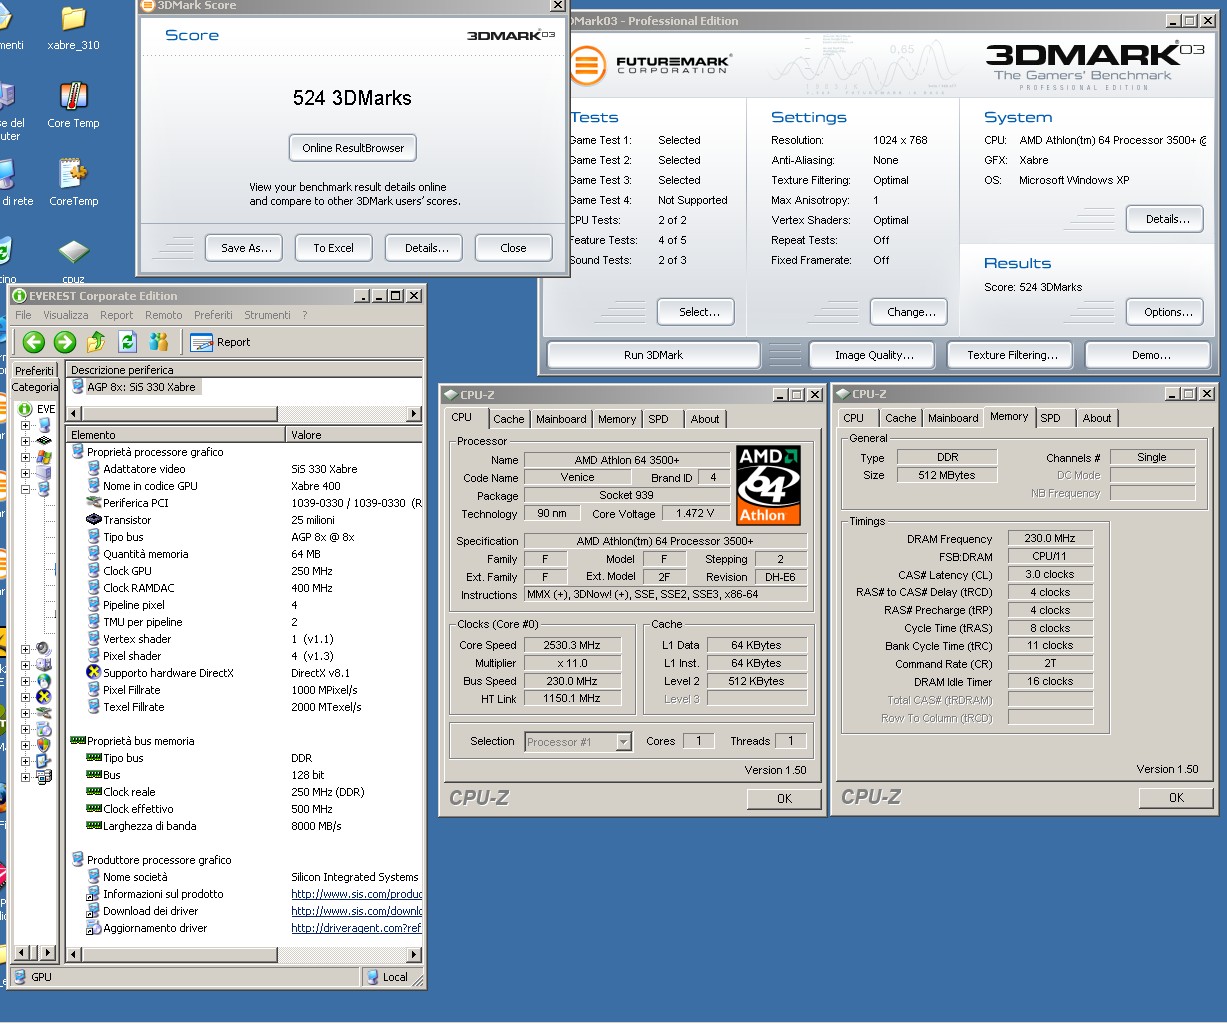
Task: Click the EVEREST two-people users toolbar icon
Action: [159, 342]
